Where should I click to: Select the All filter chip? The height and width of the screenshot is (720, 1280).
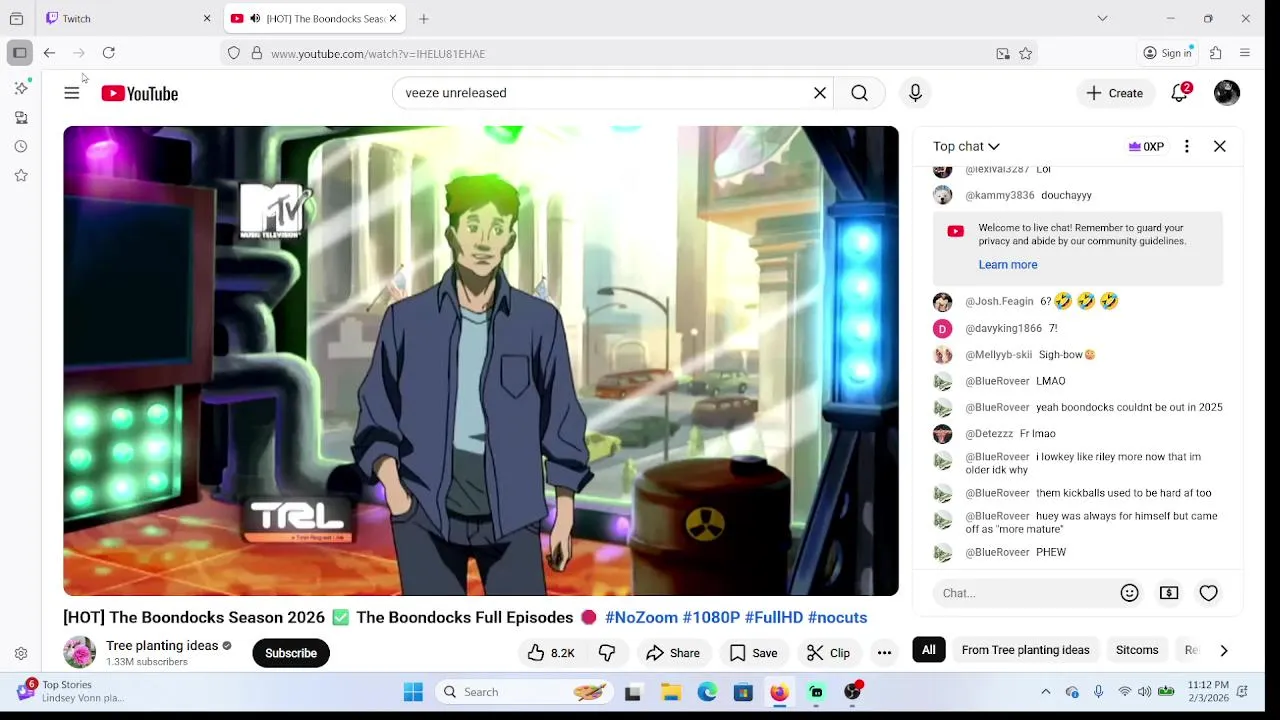click(x=929, y=650)
